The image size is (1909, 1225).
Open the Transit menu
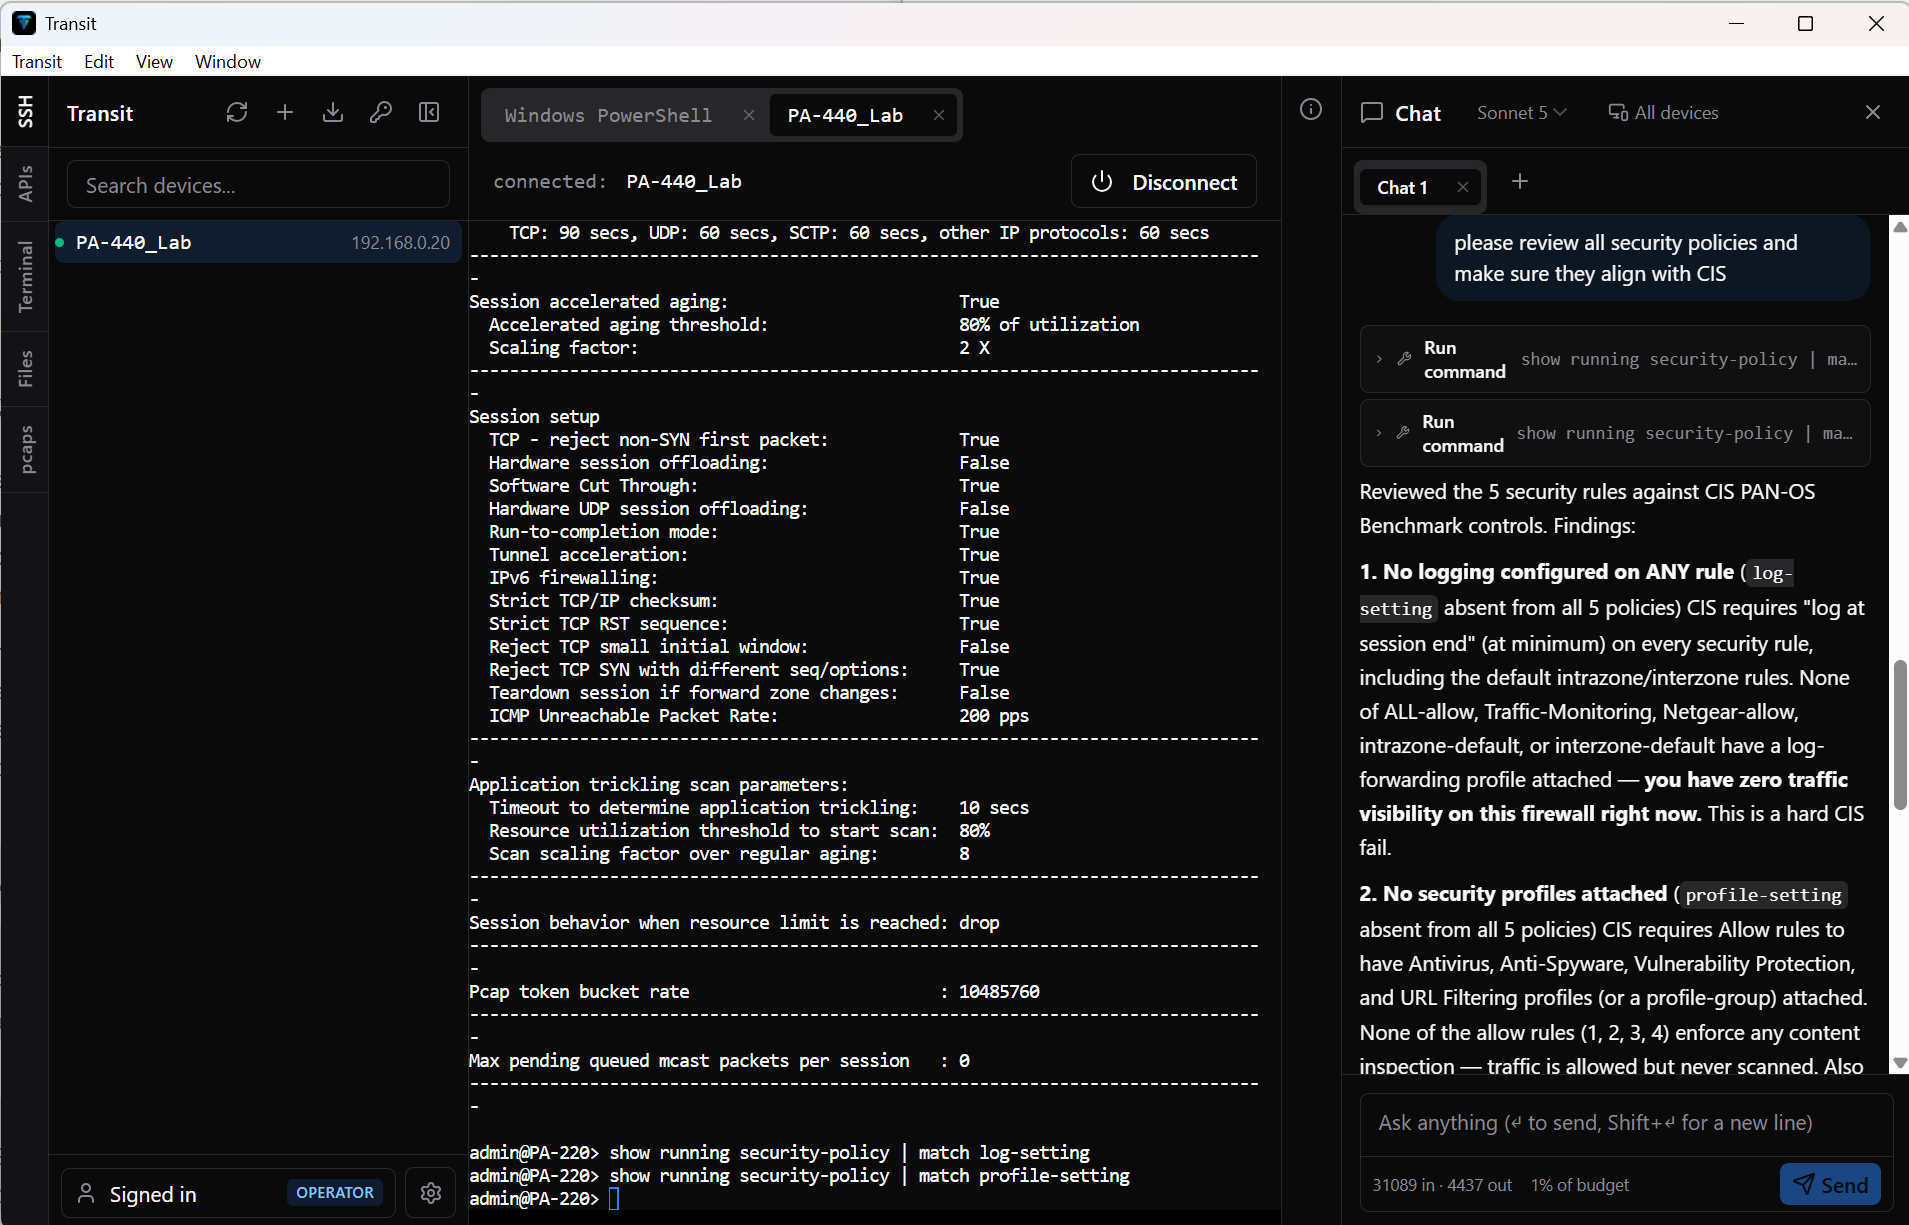click(37, 61)
